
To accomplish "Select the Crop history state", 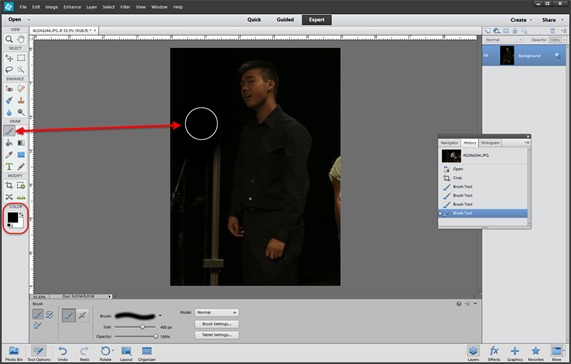I will (483, 178).
